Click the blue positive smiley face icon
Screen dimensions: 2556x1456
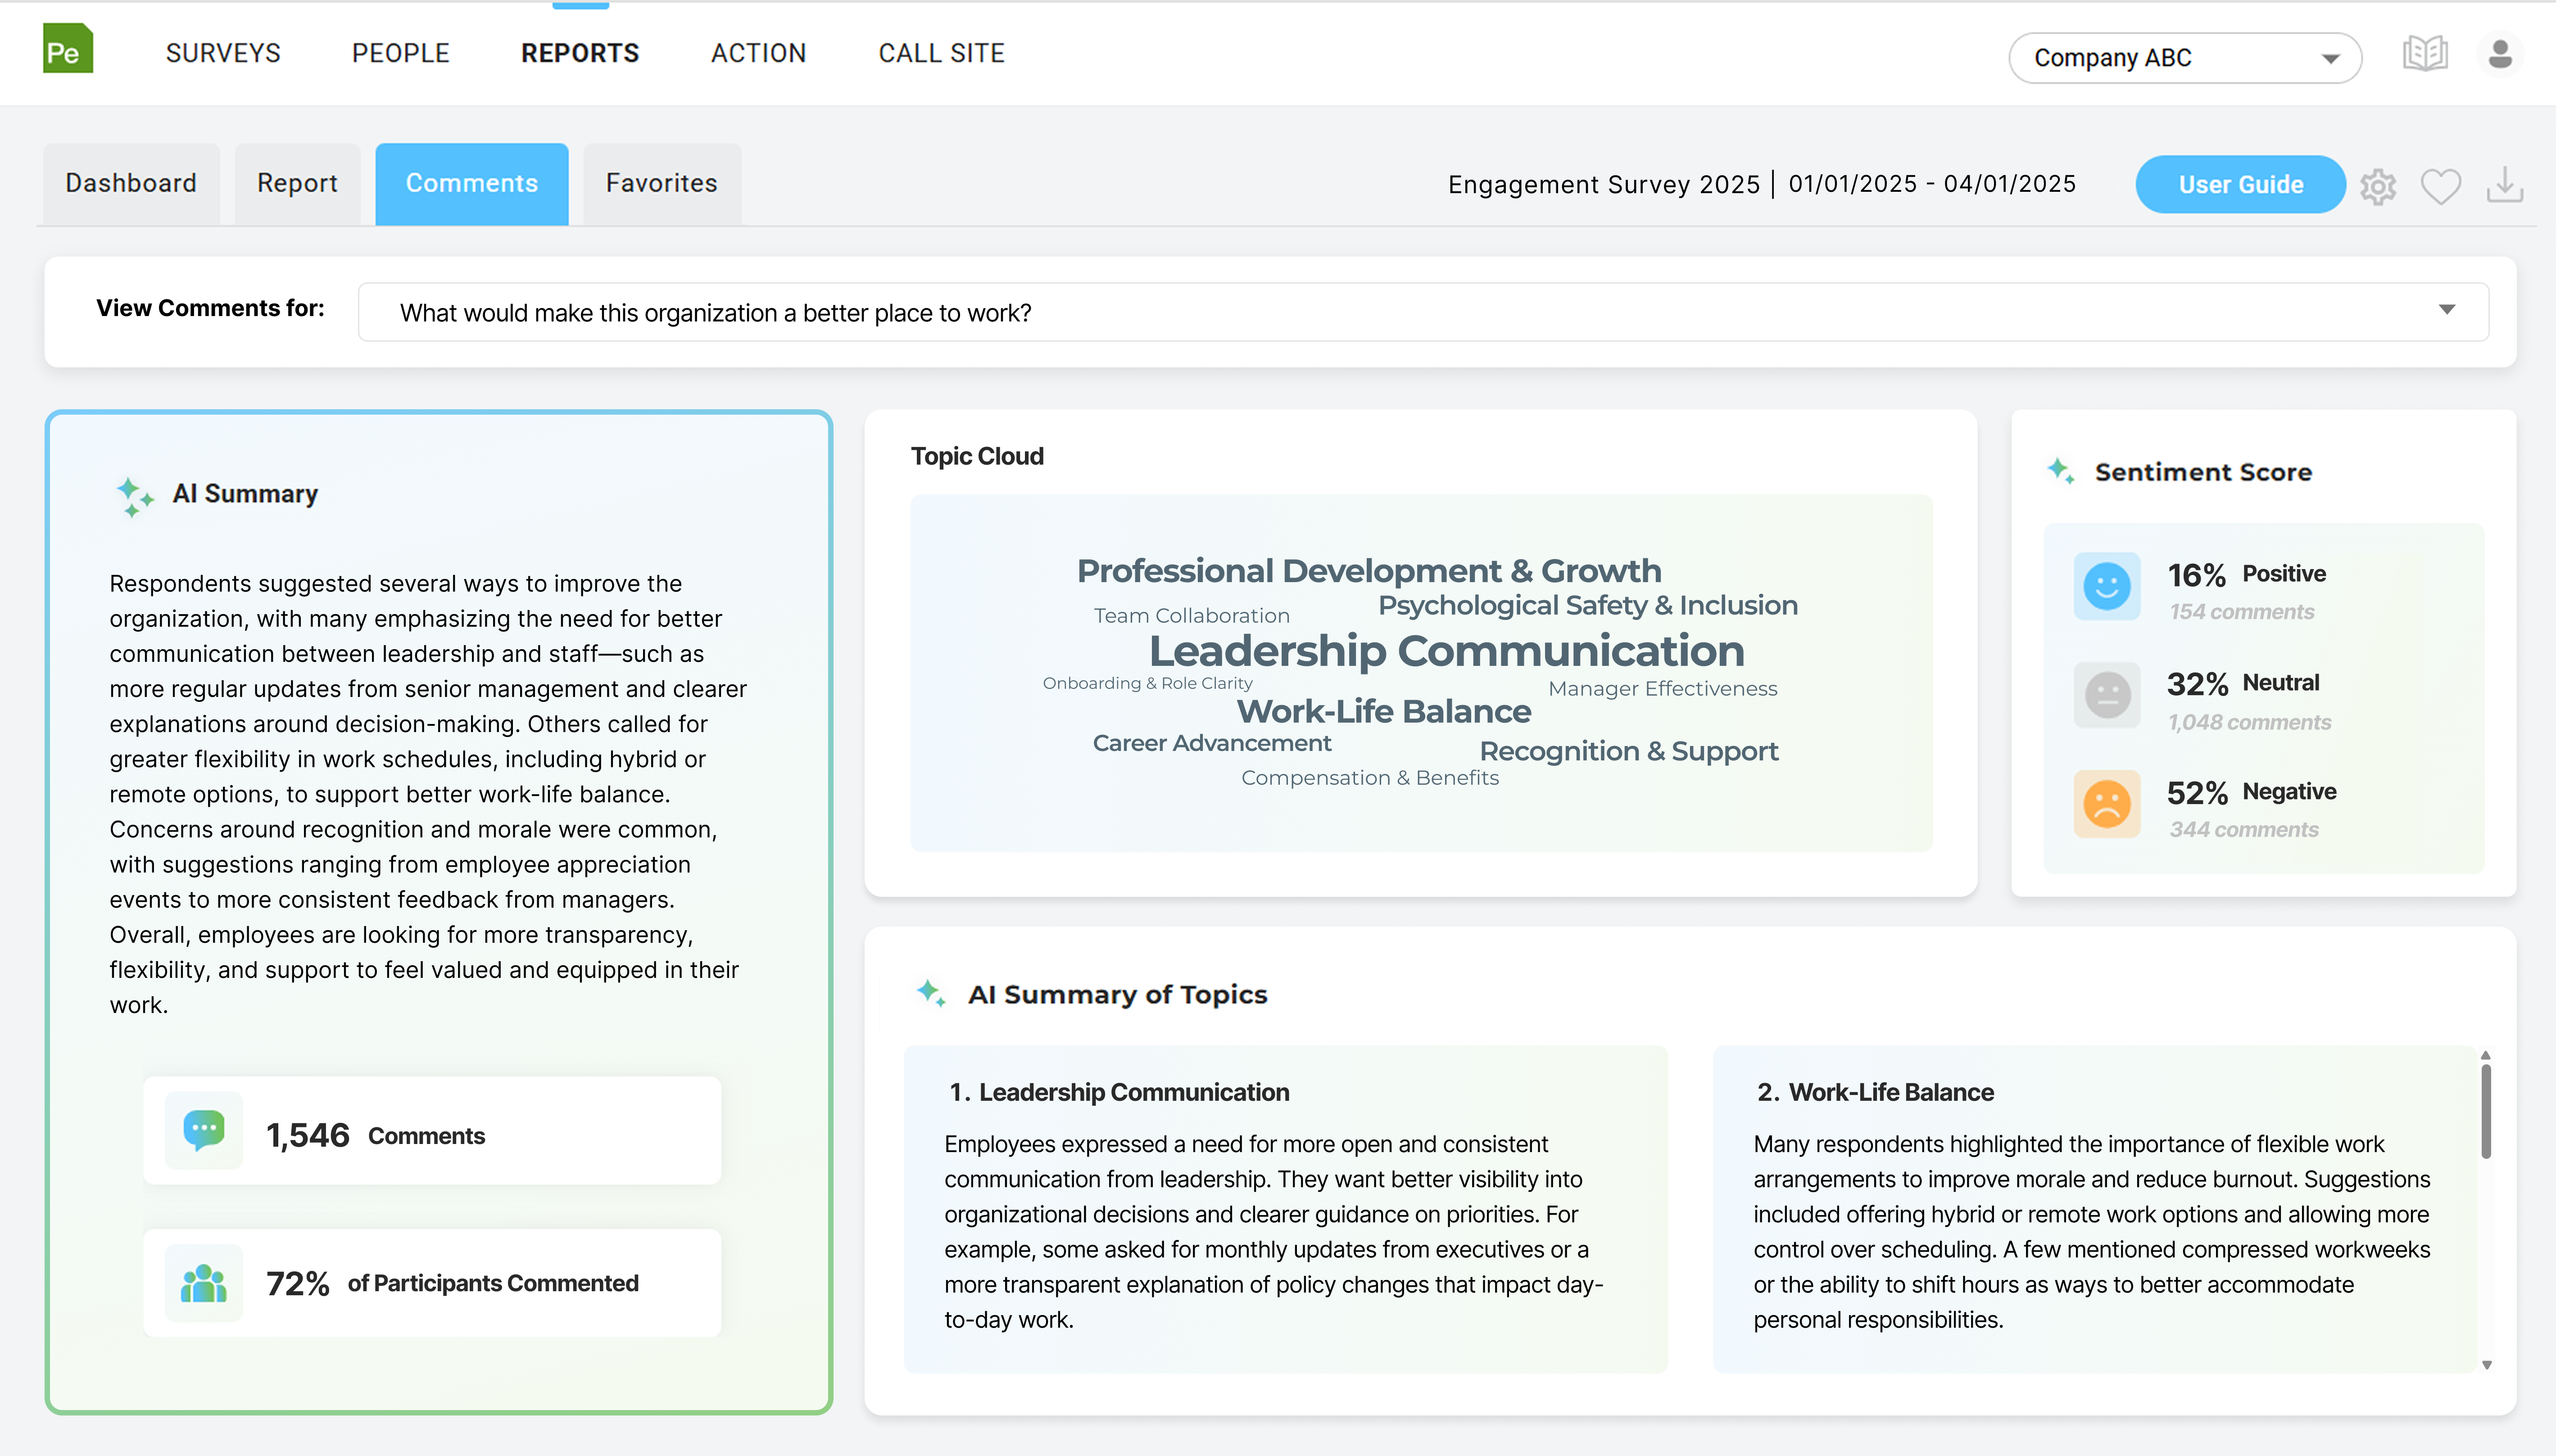coord(2106,587)
